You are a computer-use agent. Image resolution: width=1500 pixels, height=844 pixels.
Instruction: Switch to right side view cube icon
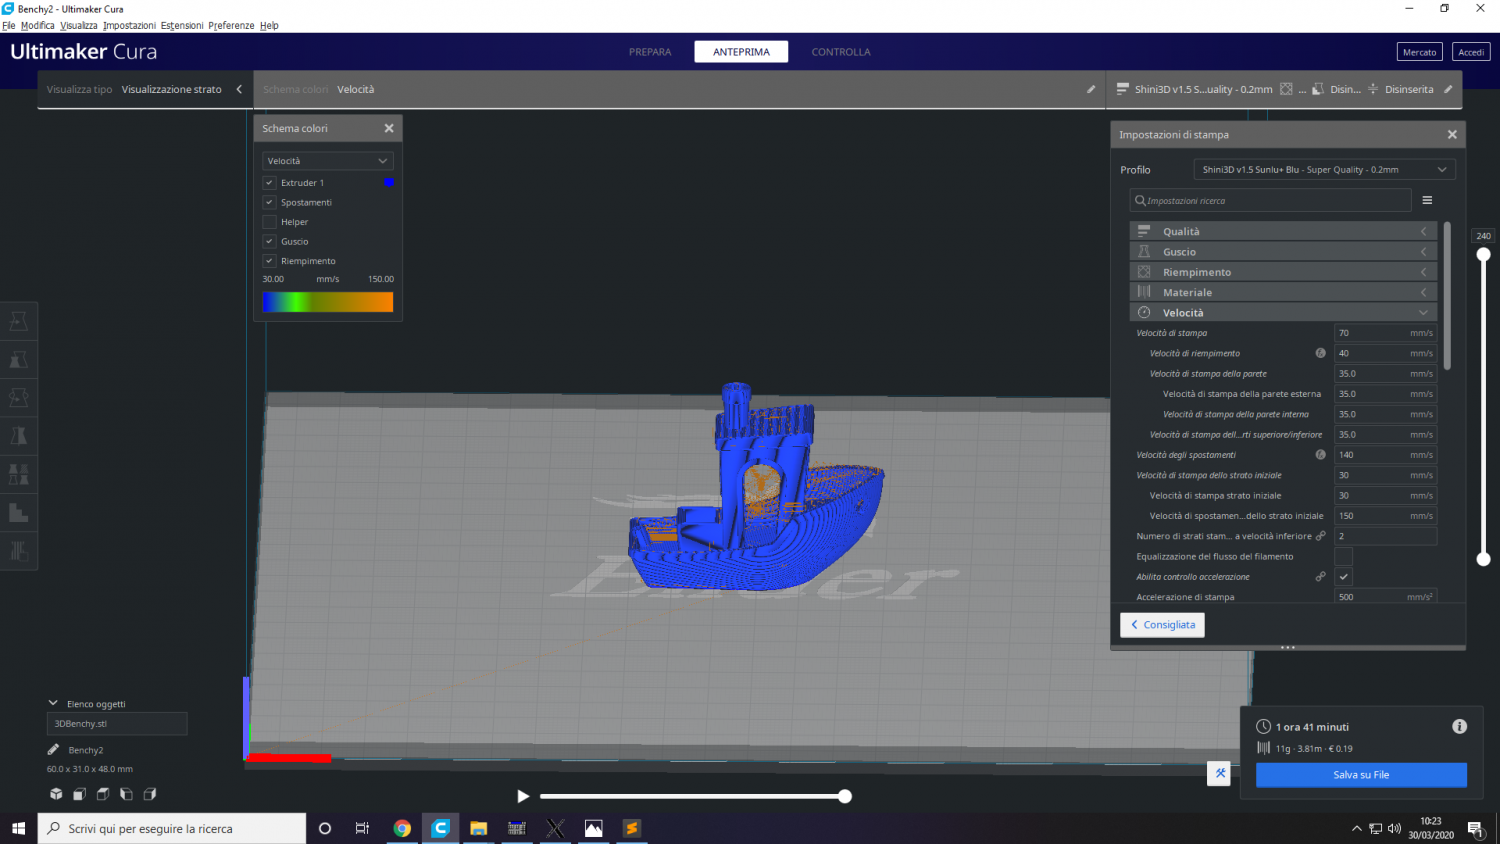(150, 794)
